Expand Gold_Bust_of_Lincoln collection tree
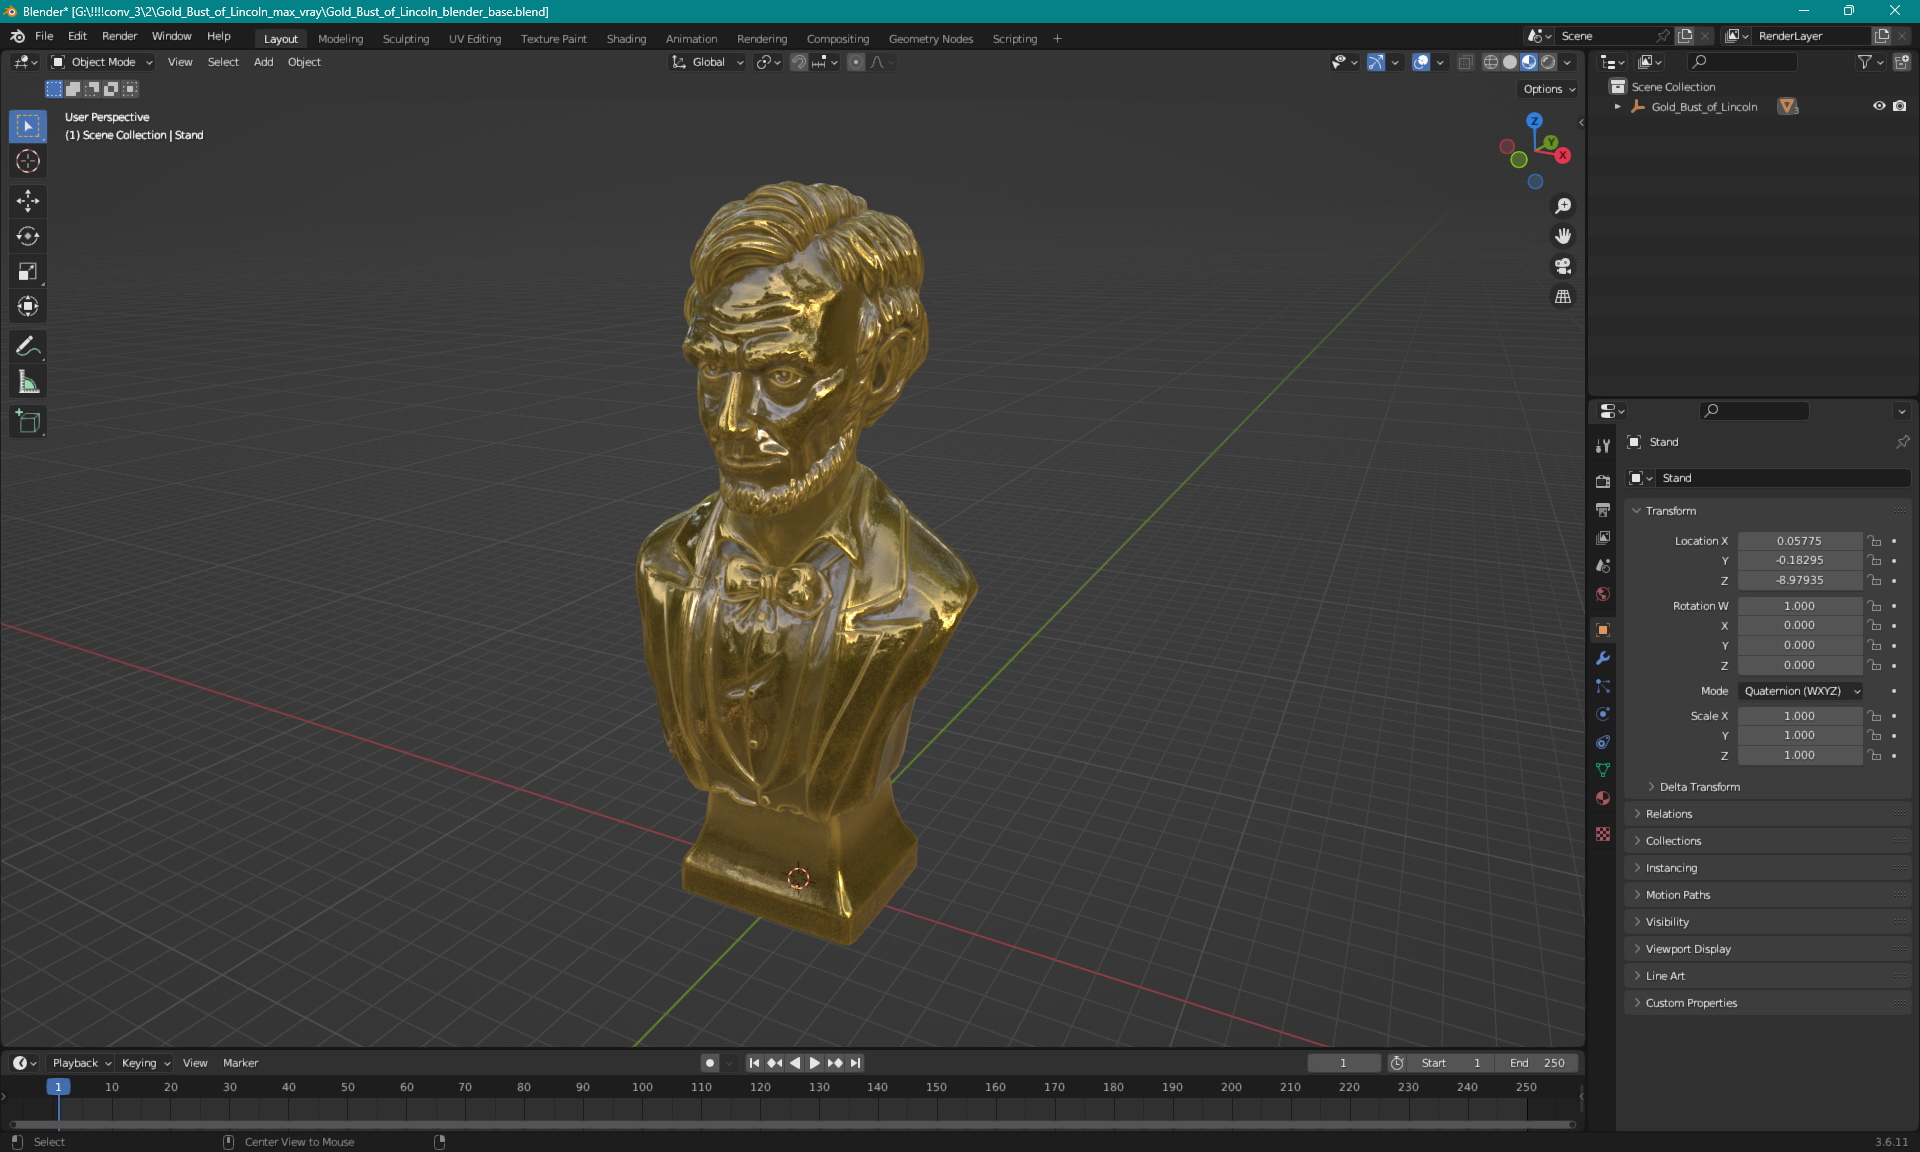 (x=1618, y=107)
